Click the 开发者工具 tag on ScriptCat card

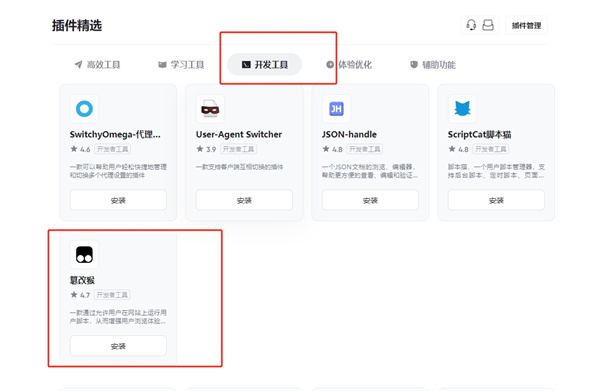490,149
